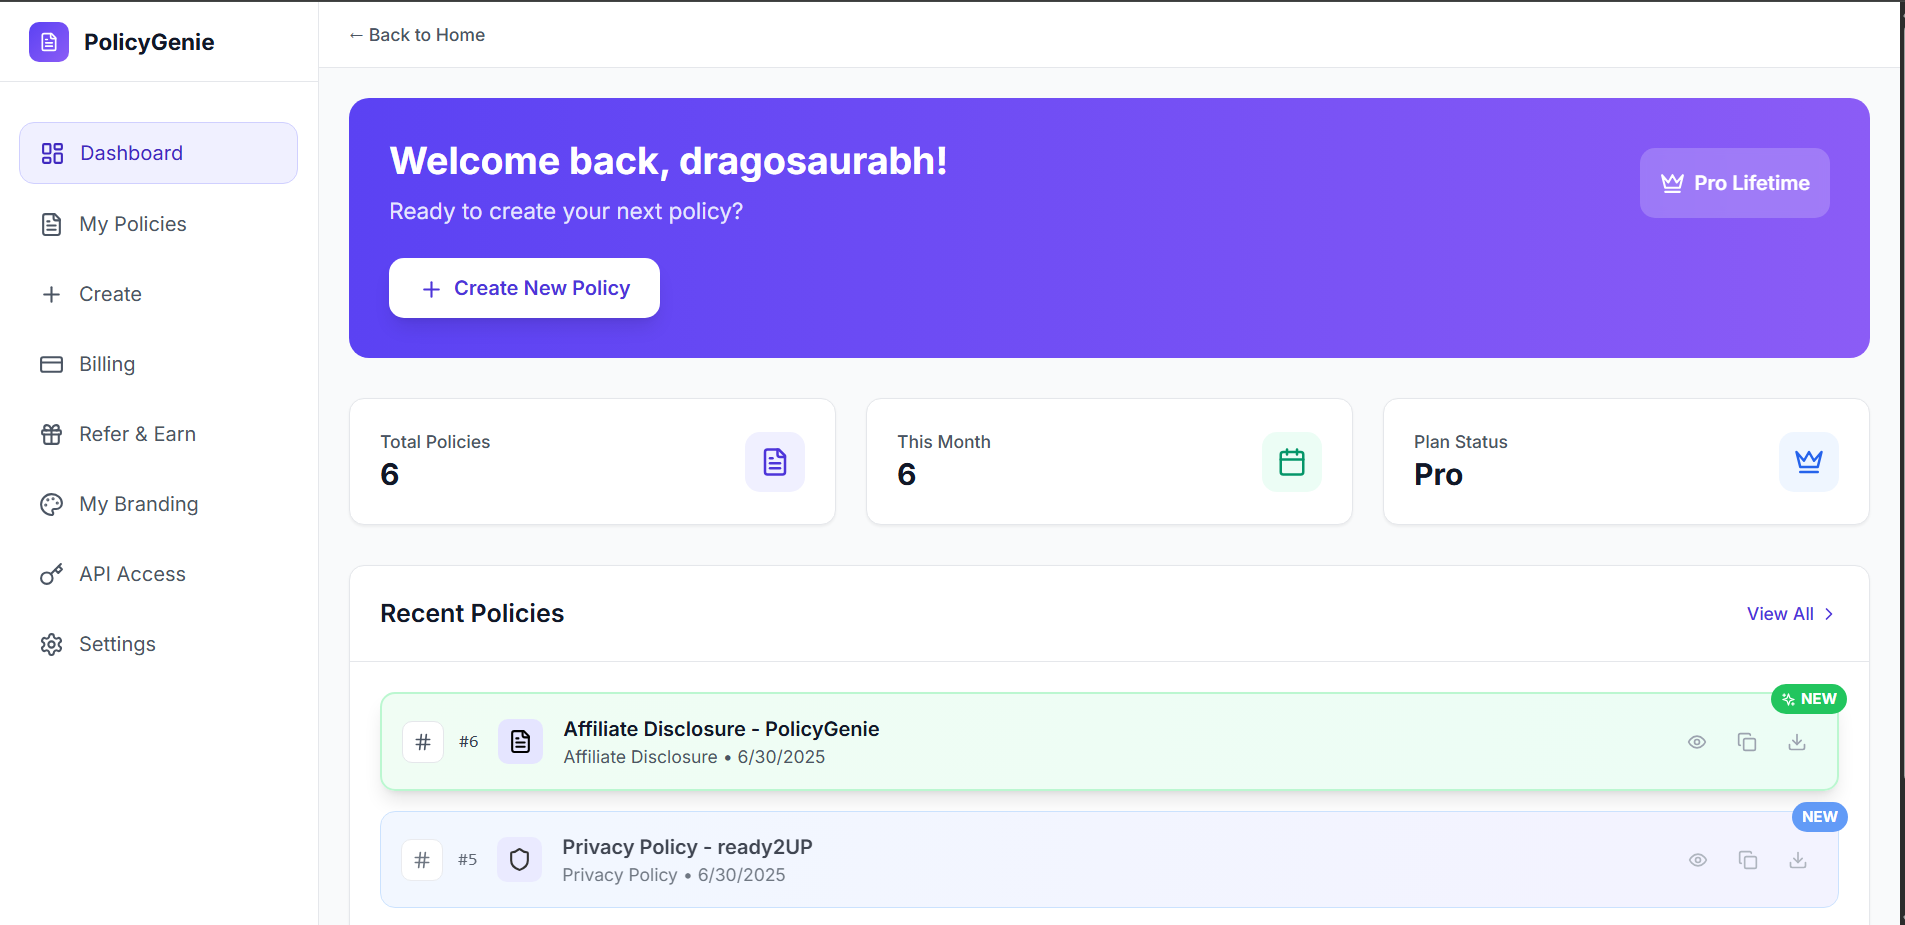Open the Dashboard sidebar item
The image size is (1905, 925).
click(x=158, y=153)
